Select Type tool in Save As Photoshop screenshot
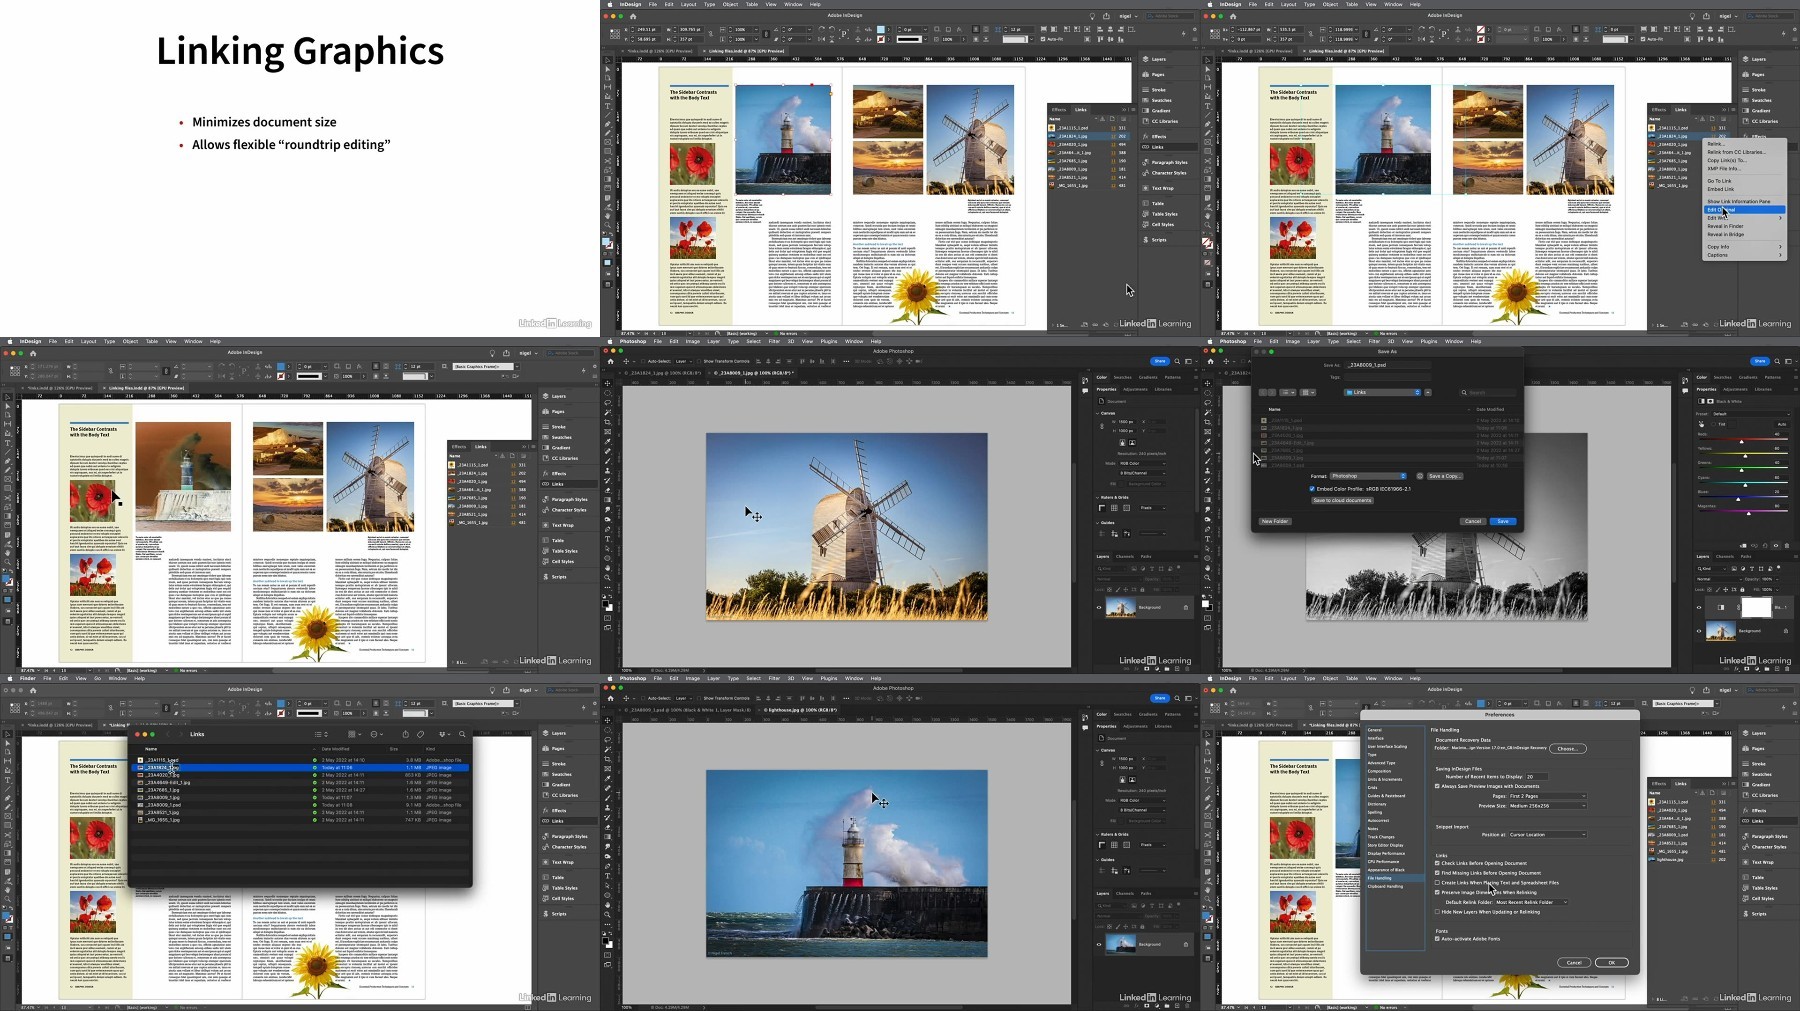The image size is (1800, 1011). click(1207, 539)
